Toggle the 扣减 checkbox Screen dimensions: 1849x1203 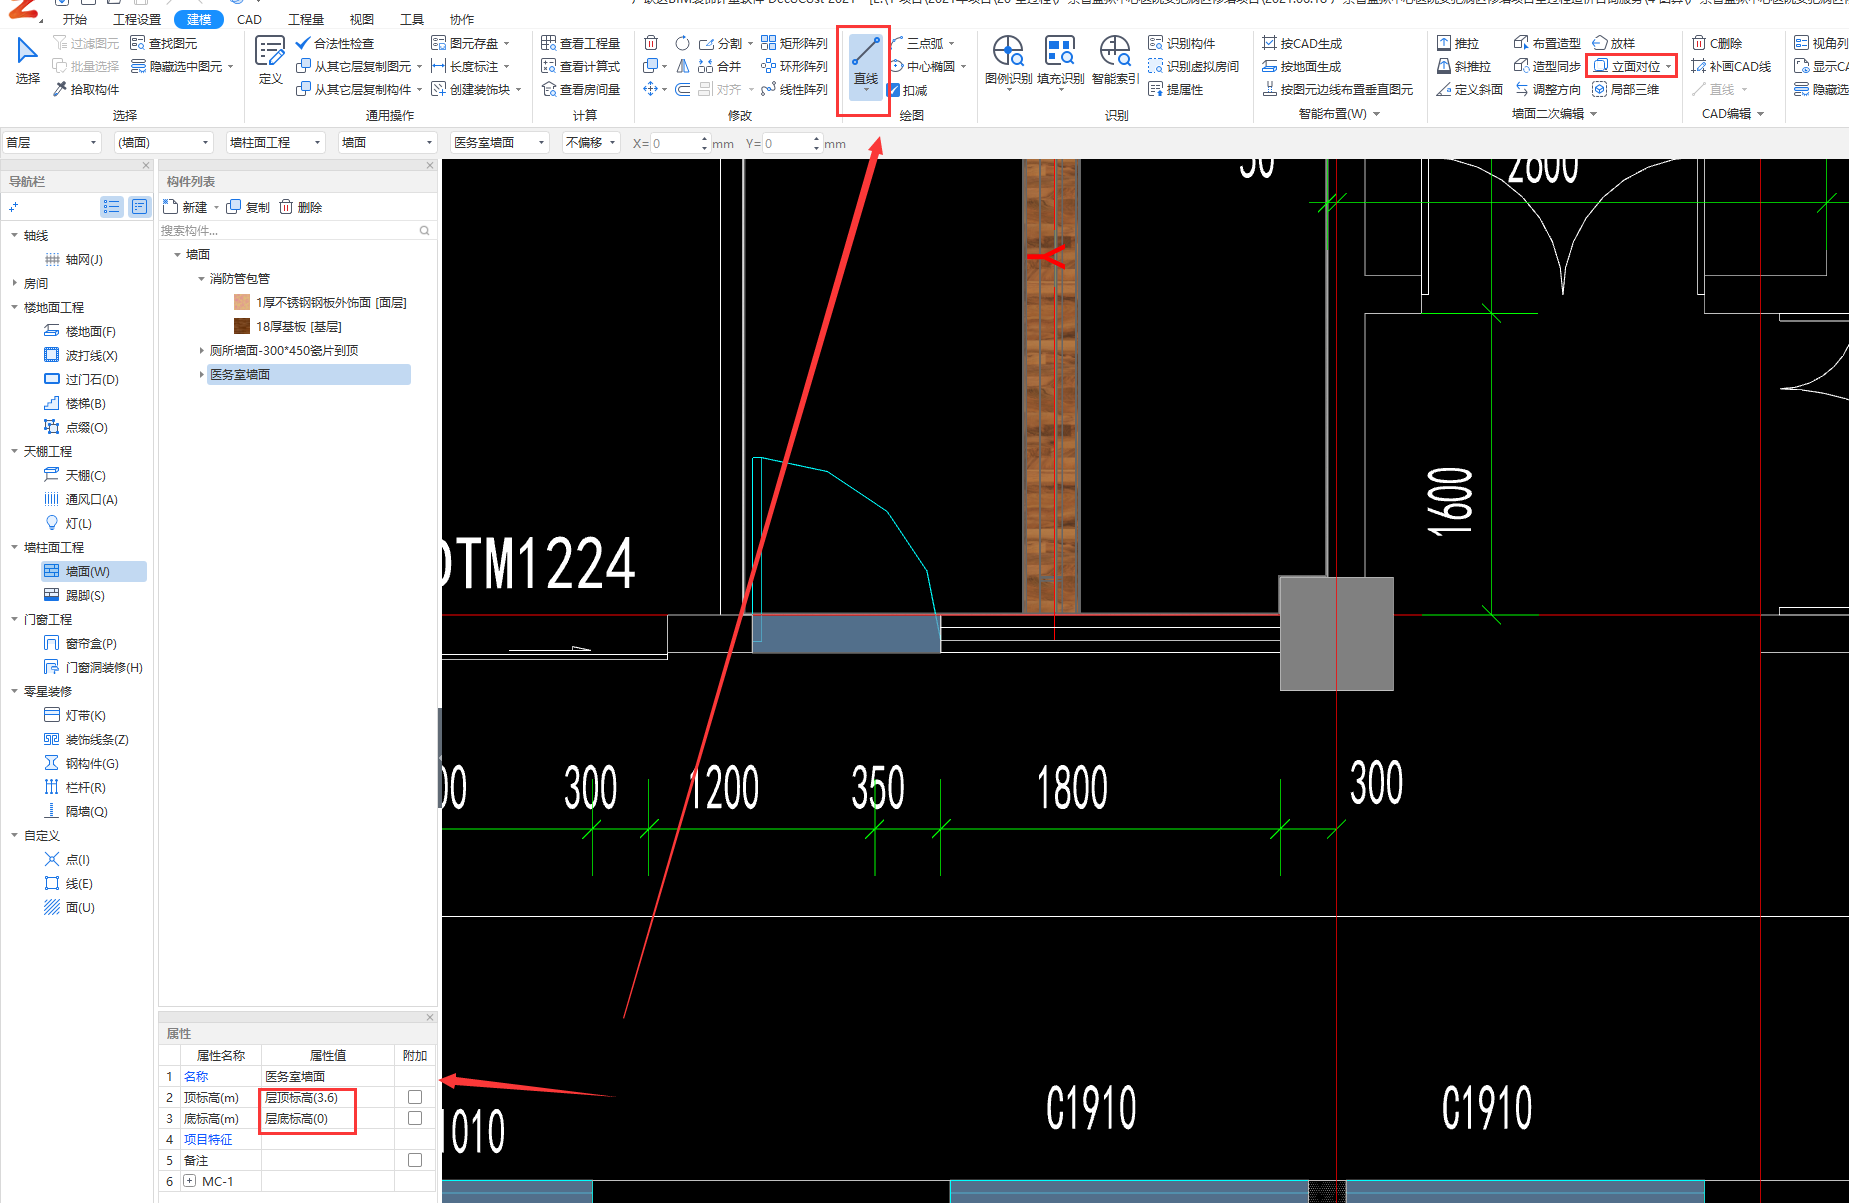coord(893,90)
